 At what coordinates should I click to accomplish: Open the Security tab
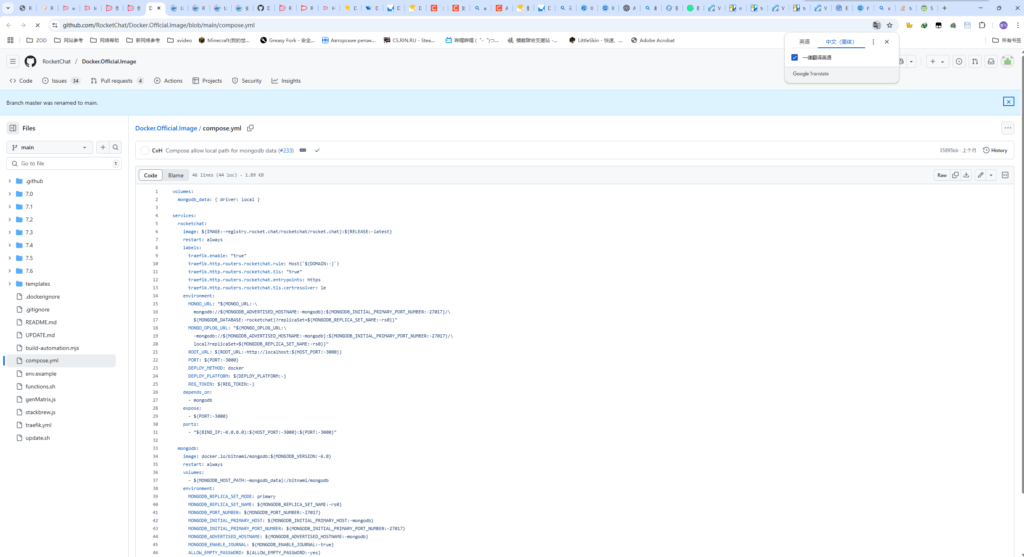(x=247, y=81)
